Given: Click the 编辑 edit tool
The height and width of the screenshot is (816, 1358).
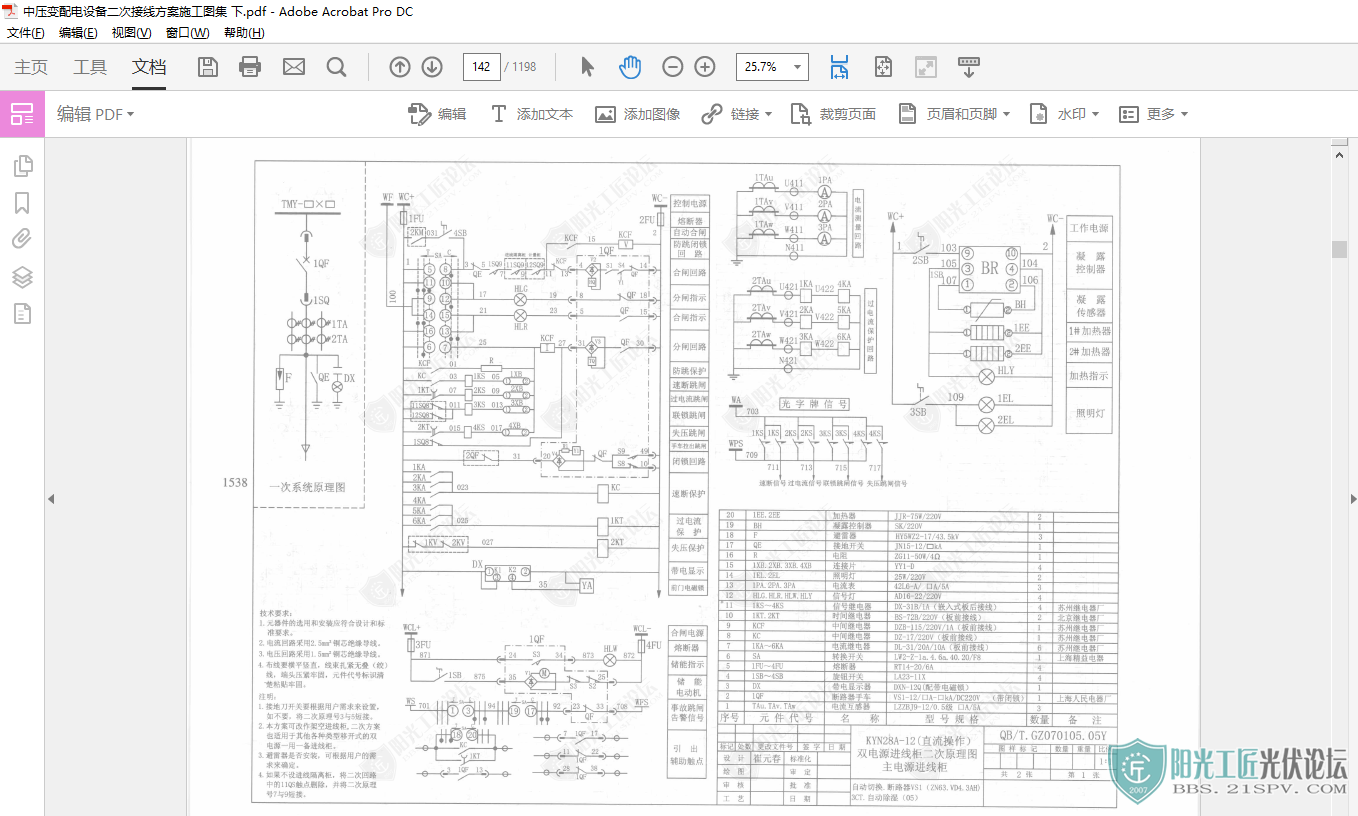Looking at the screenshot, I should (438, 114).
